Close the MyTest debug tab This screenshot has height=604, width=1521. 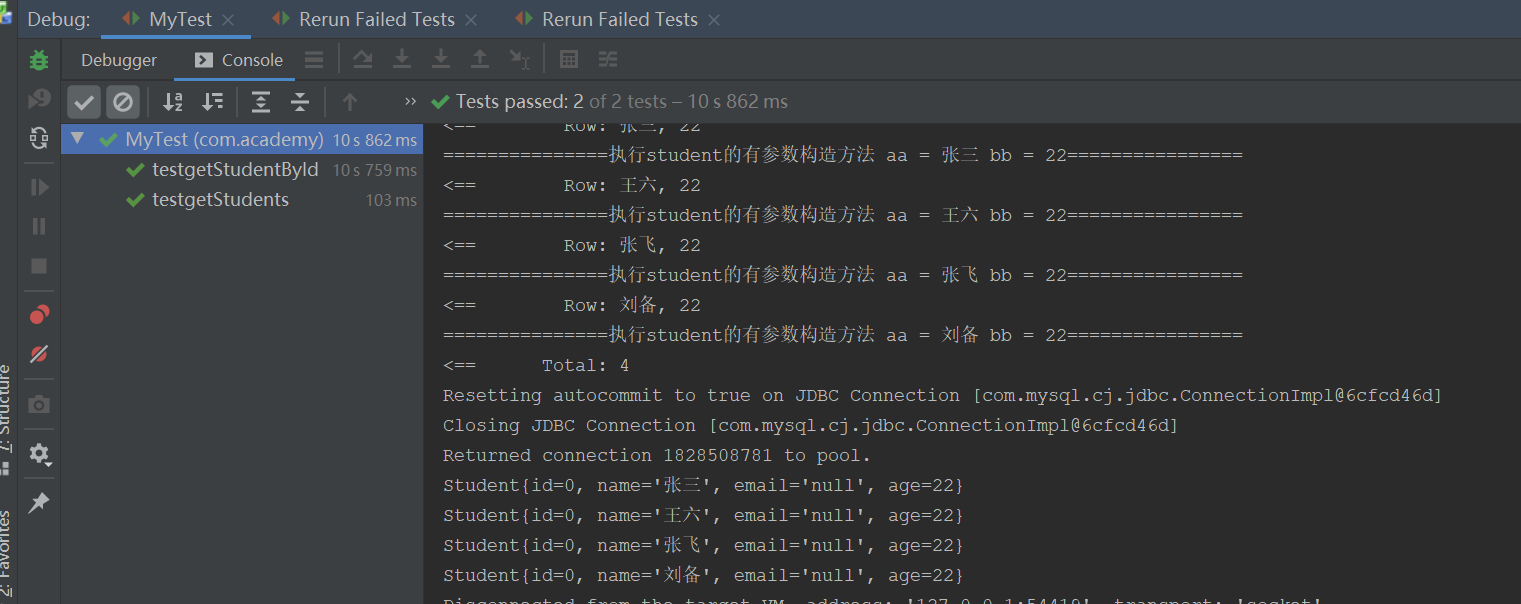[x=228, y=20]
